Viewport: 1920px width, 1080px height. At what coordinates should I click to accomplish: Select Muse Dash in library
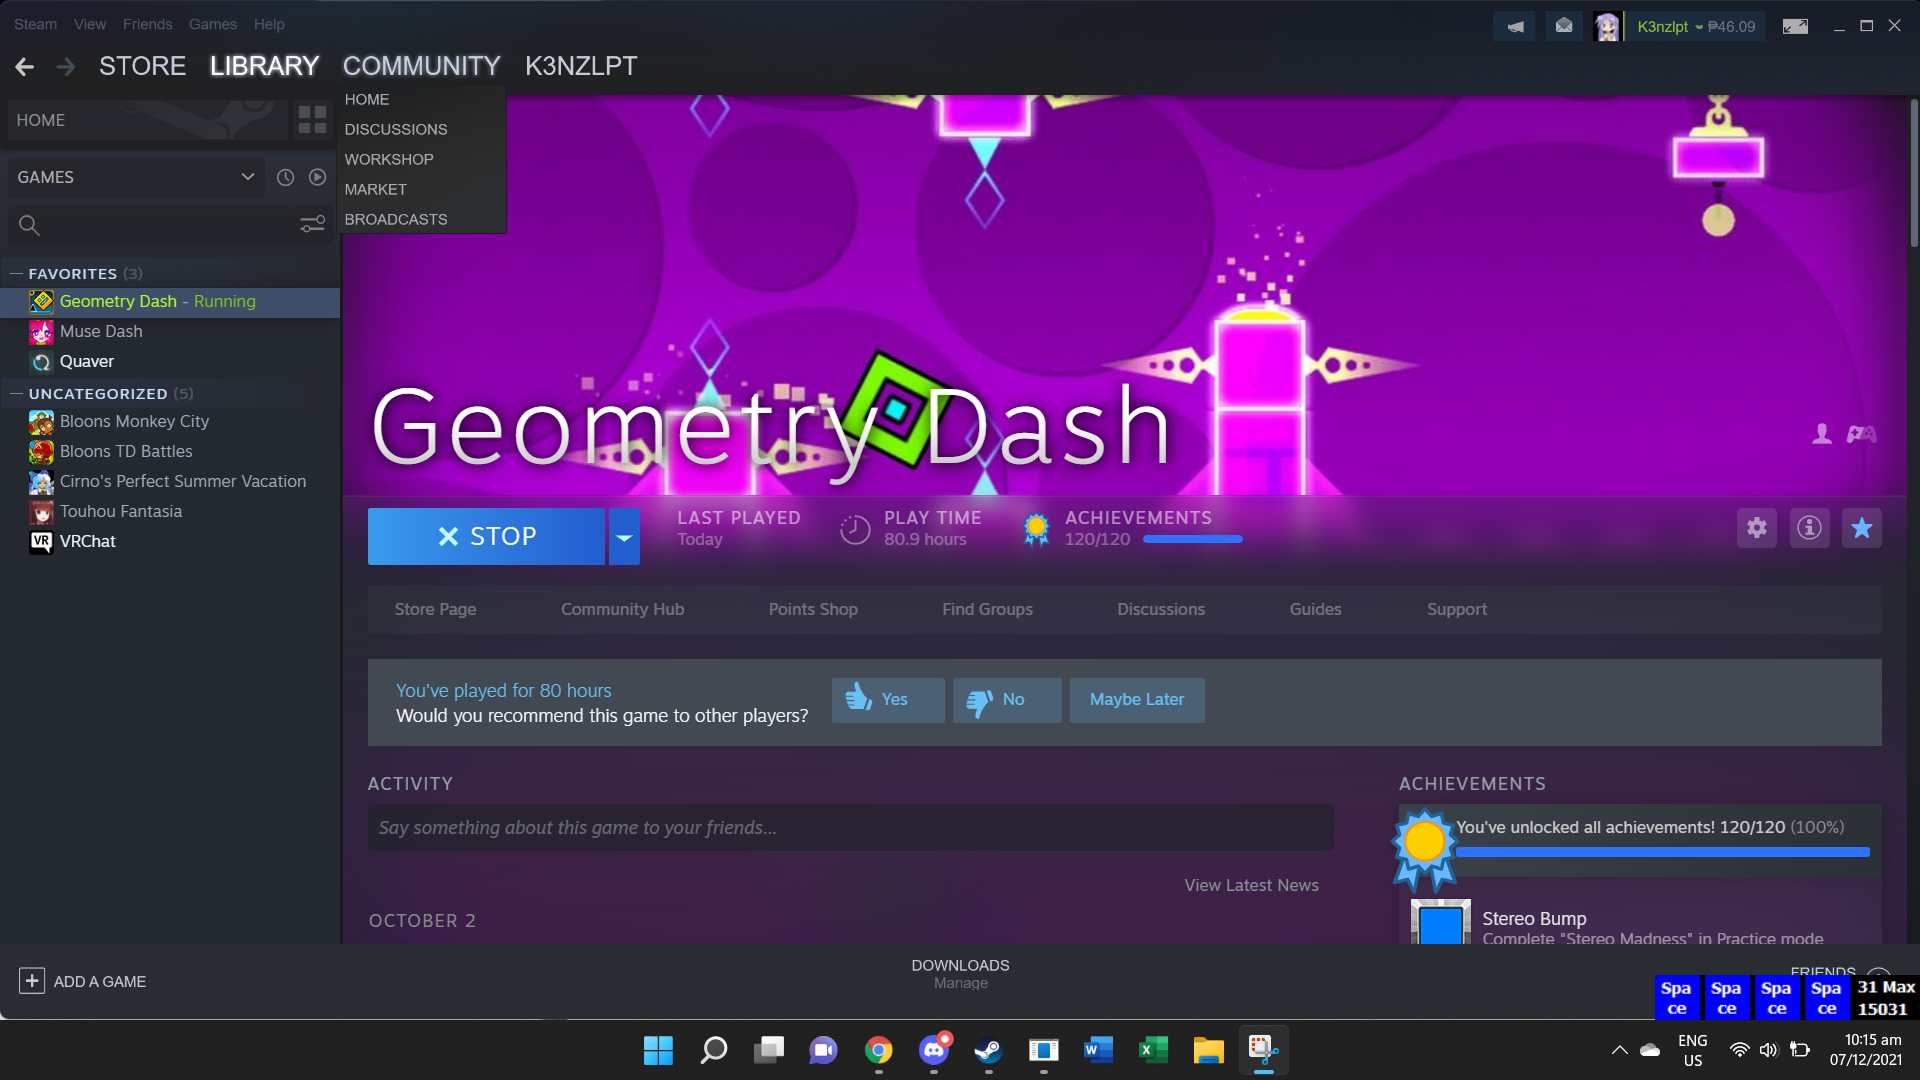pos(170,331)
